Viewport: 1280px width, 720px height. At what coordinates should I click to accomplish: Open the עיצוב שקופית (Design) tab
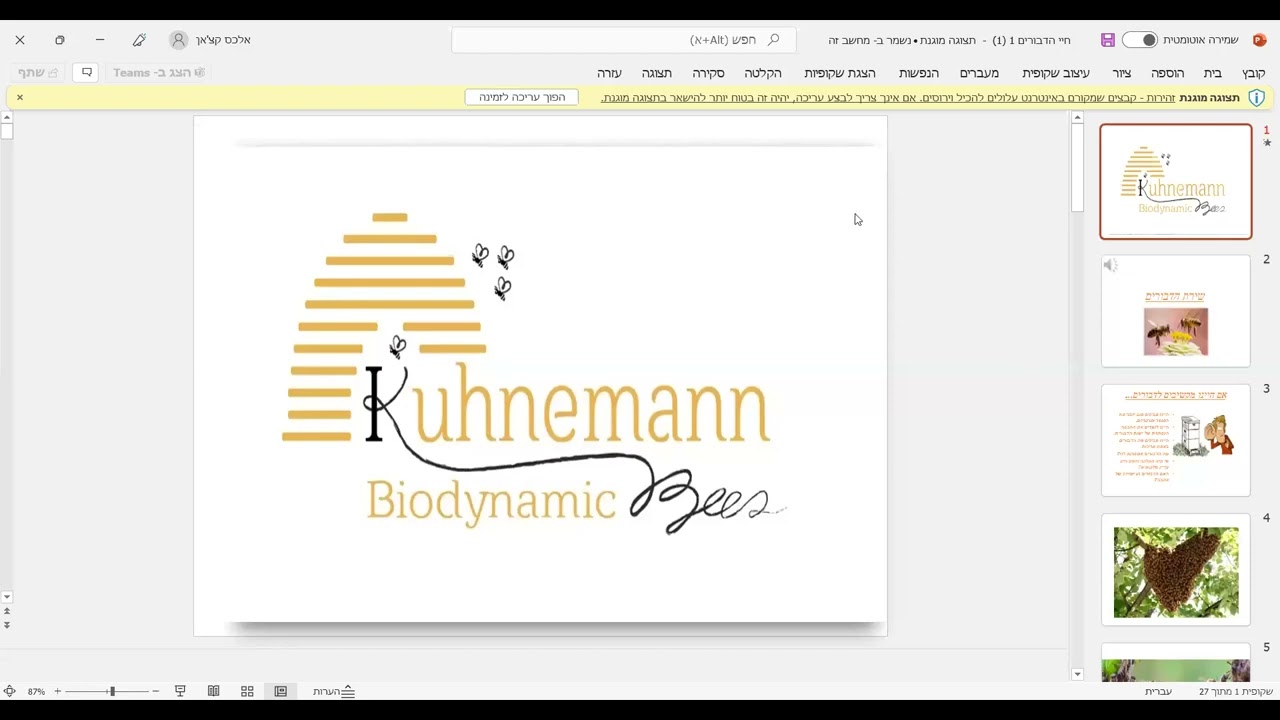(x=1056, y=73)
